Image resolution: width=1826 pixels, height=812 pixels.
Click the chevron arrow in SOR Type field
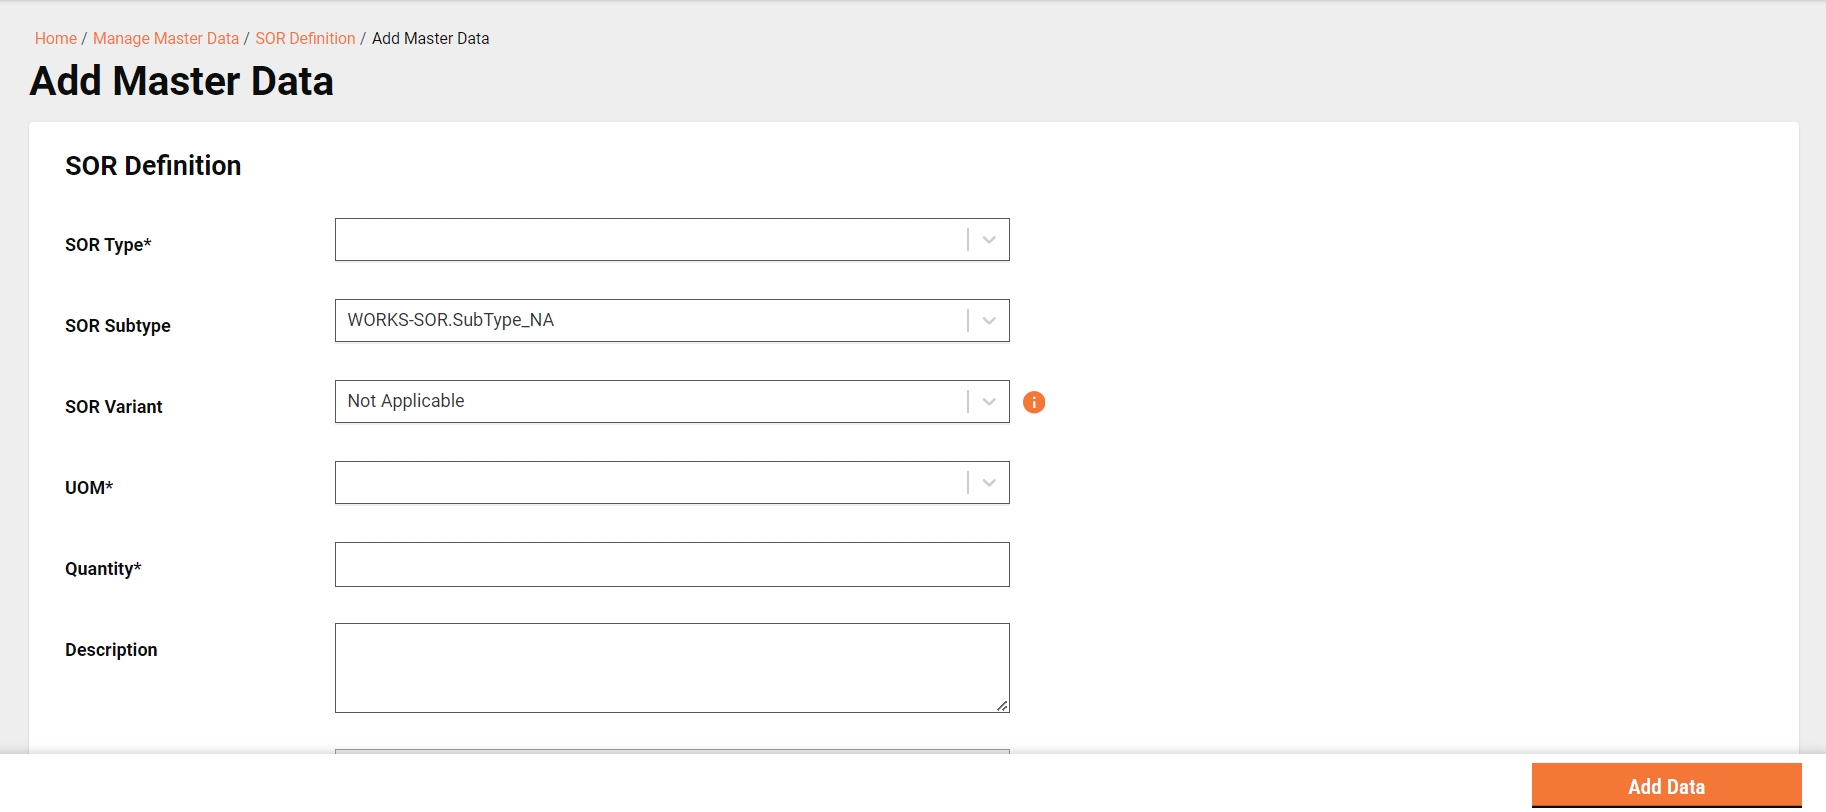989,240
